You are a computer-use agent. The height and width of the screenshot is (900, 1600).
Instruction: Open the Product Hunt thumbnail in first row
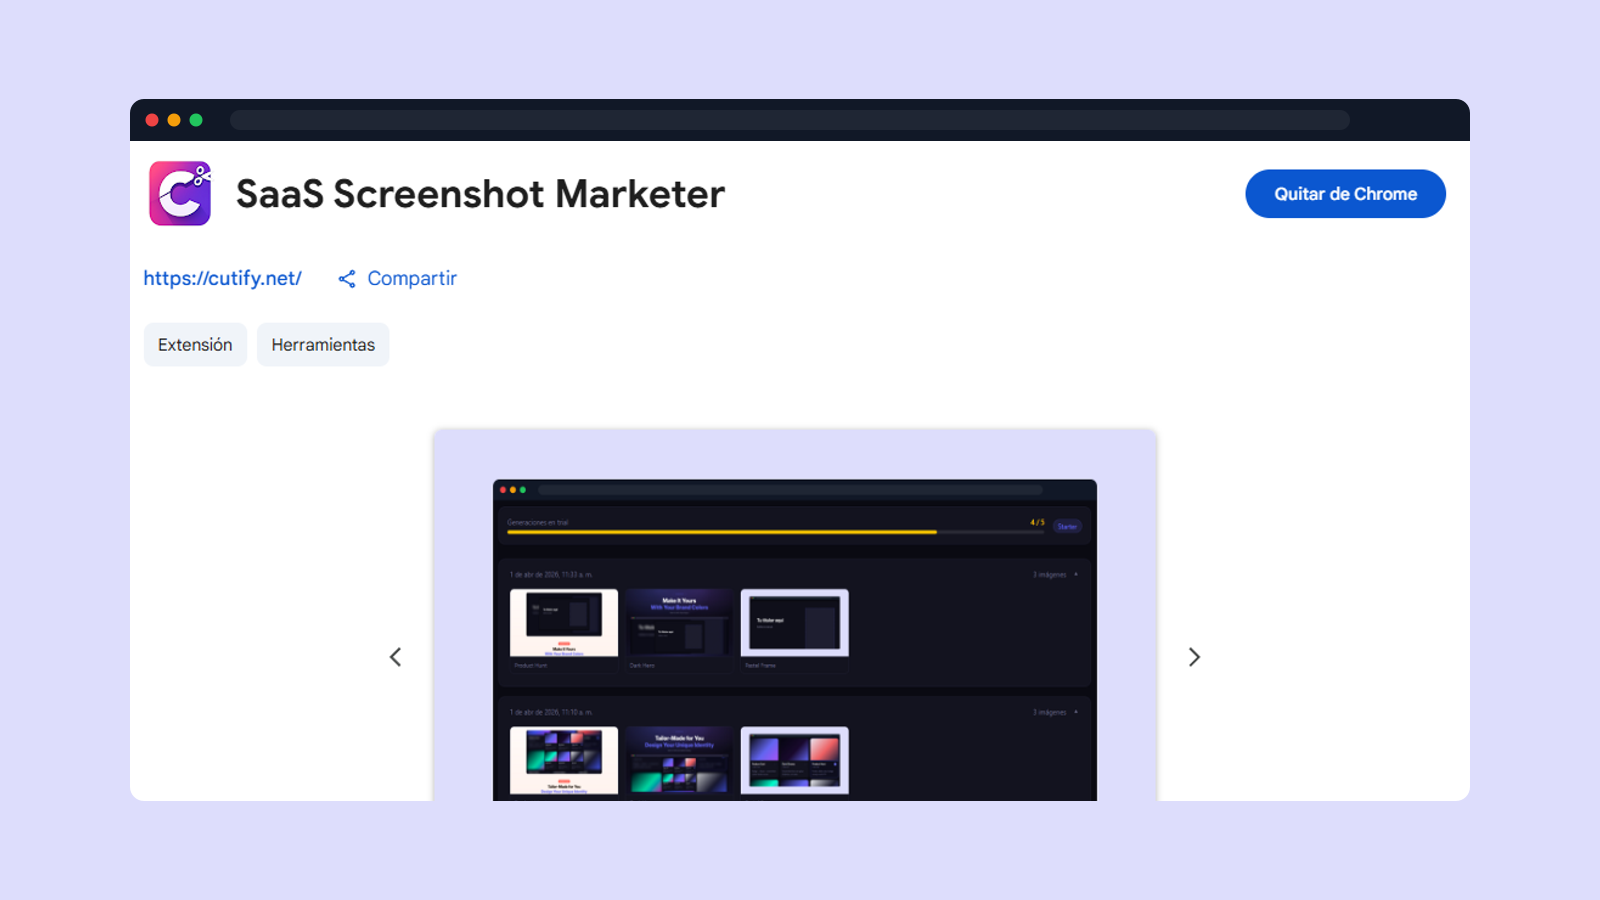[x=564, y=623]
